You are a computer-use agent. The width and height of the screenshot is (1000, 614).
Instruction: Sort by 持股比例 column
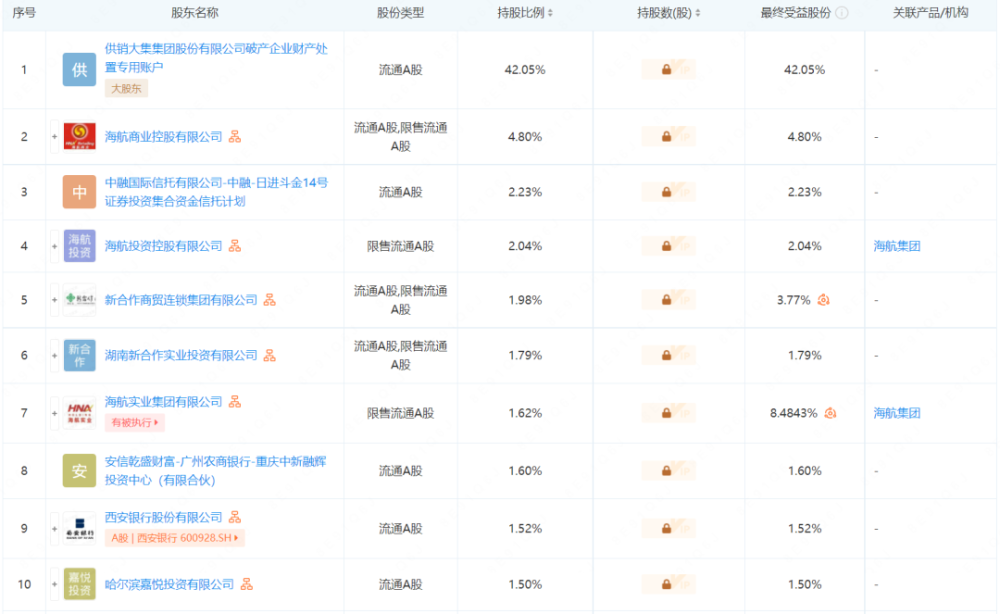click(525, 13)
